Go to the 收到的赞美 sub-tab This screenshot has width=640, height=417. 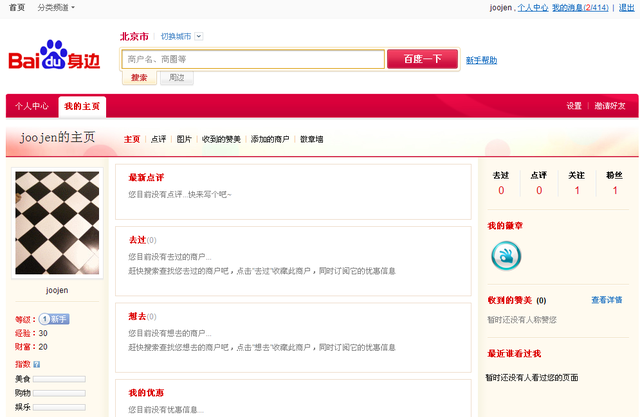coord(221,139)
